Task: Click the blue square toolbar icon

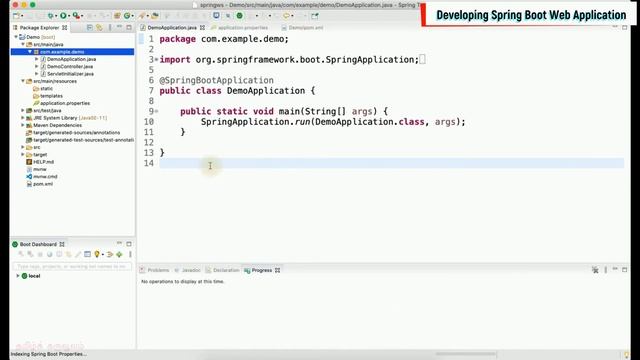Action: point(216,16)
